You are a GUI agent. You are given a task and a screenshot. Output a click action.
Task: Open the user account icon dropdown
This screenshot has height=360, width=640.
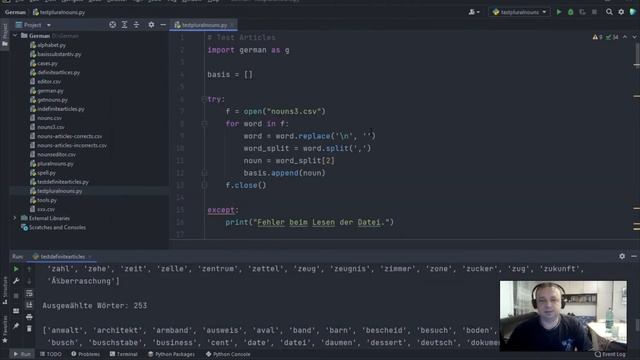coord(474,12)
